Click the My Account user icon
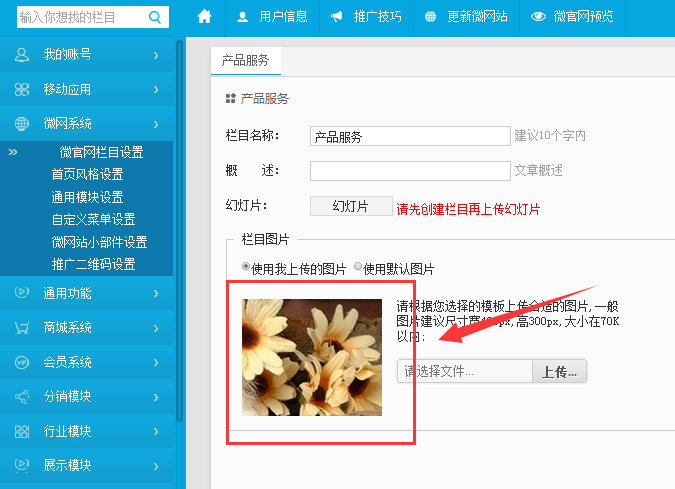Screen dimensions: 675x489 coord(22,55)
